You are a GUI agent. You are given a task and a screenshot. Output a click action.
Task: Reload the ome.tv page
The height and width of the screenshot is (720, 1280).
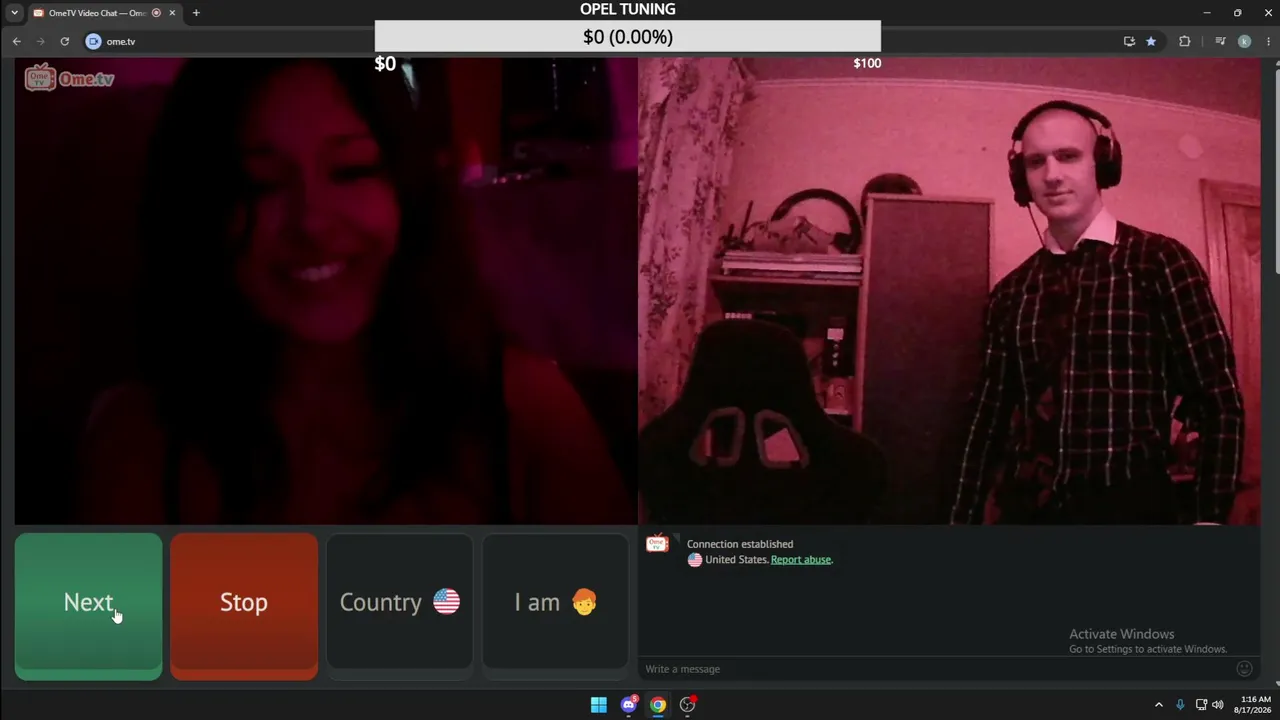point(64,41)
